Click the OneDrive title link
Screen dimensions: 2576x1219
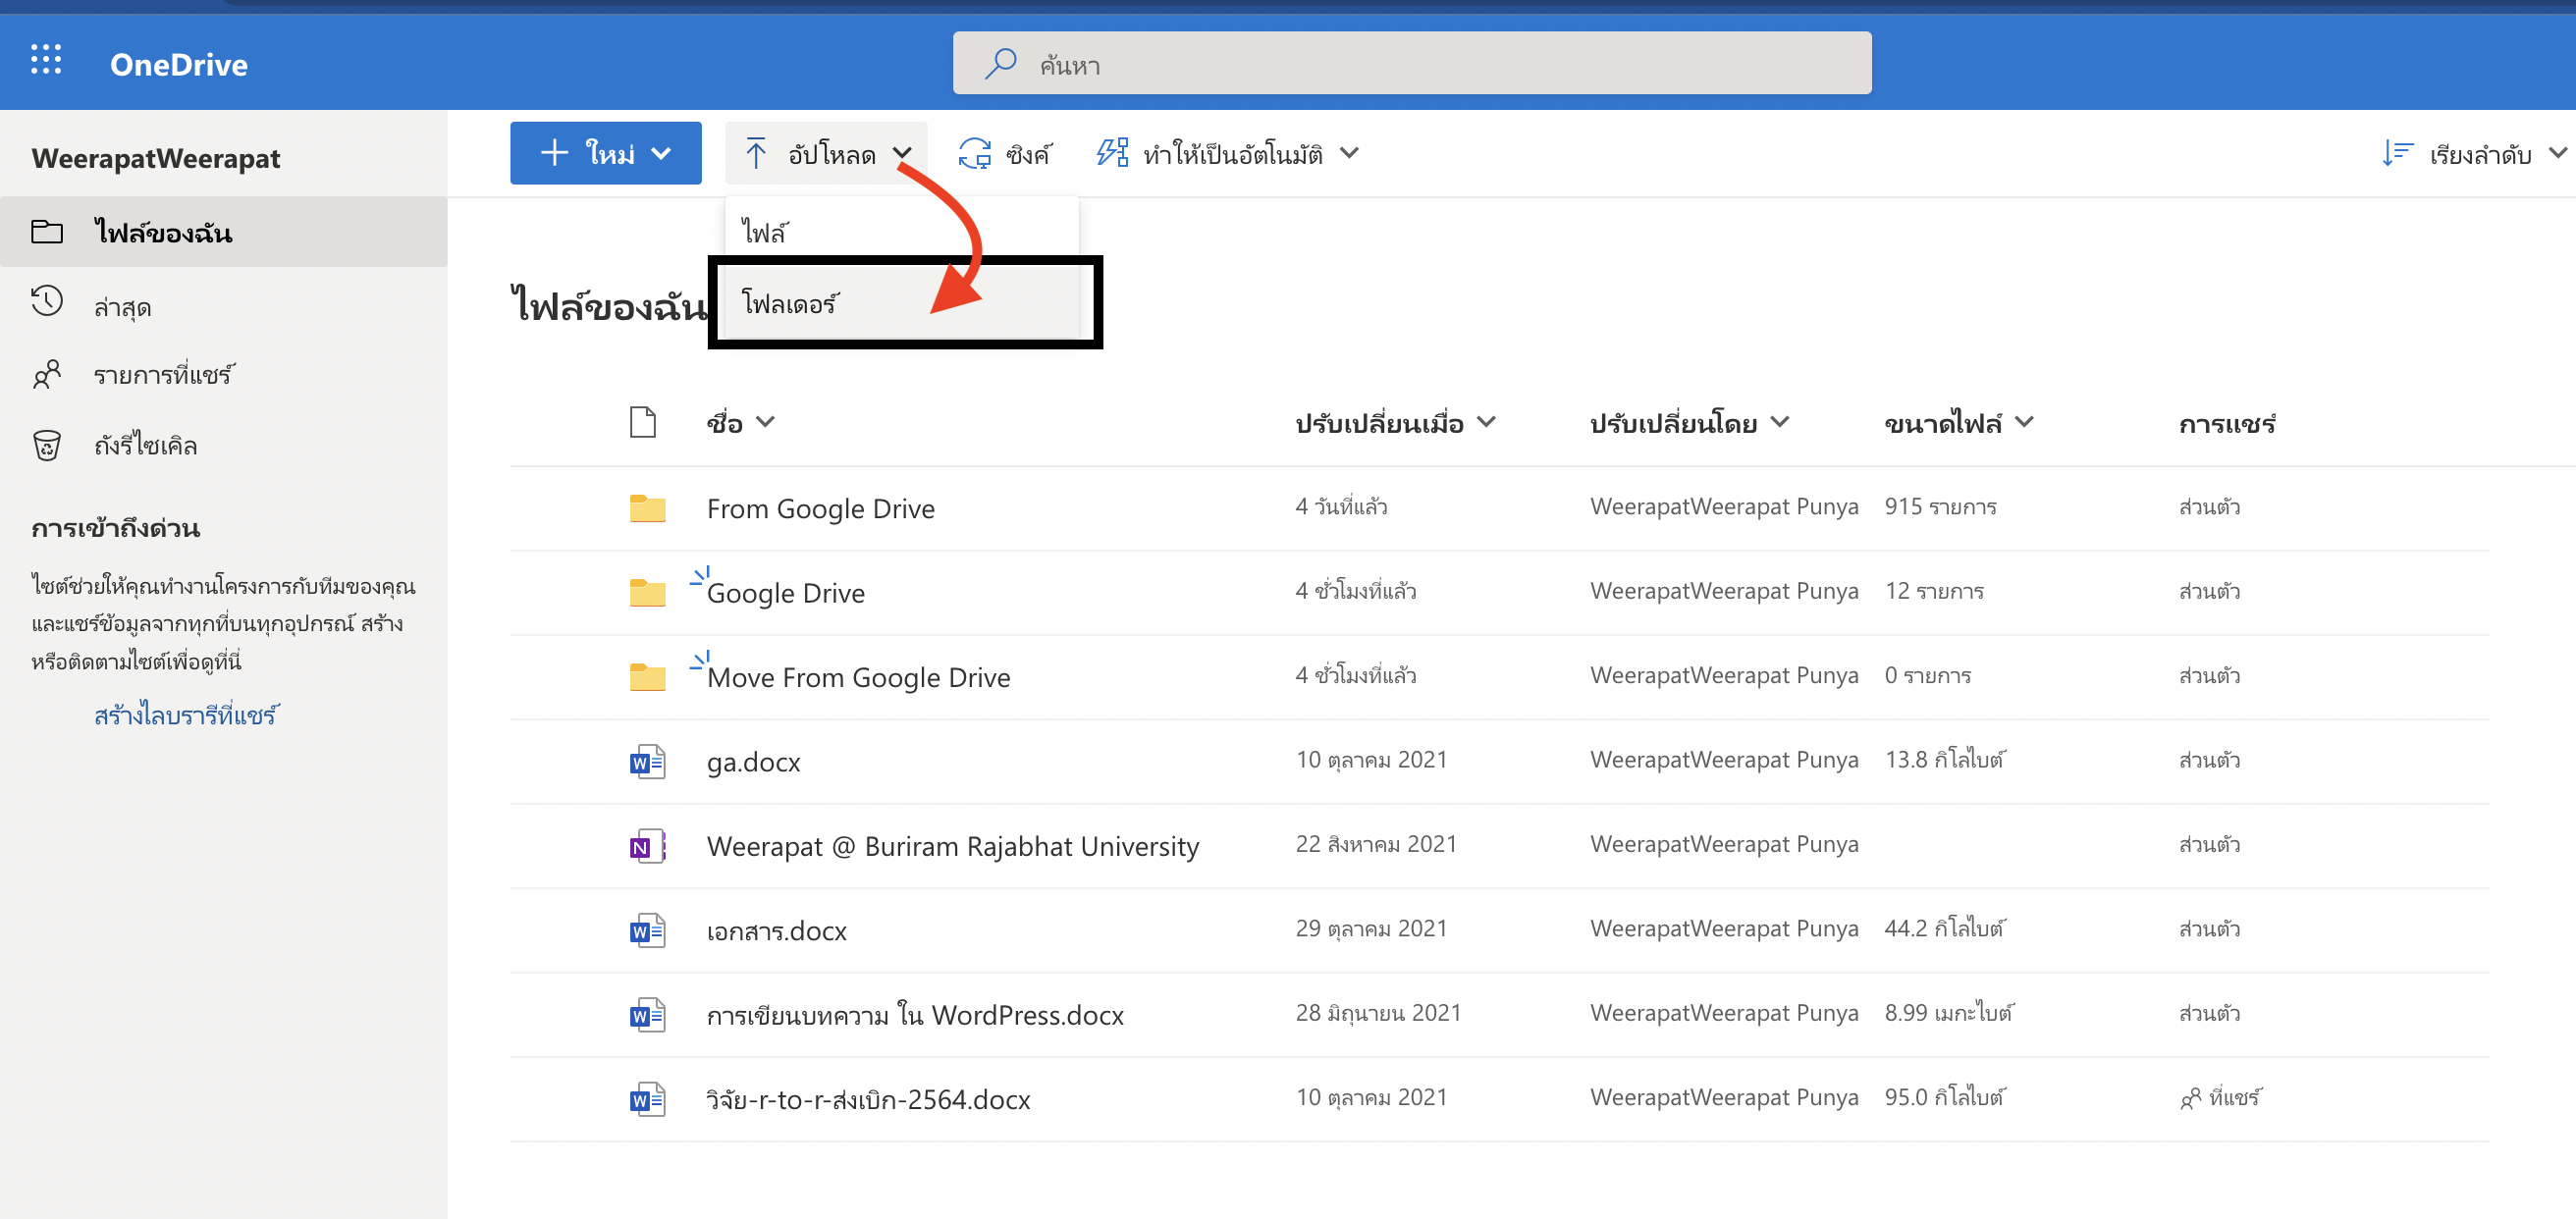point(179,64)
